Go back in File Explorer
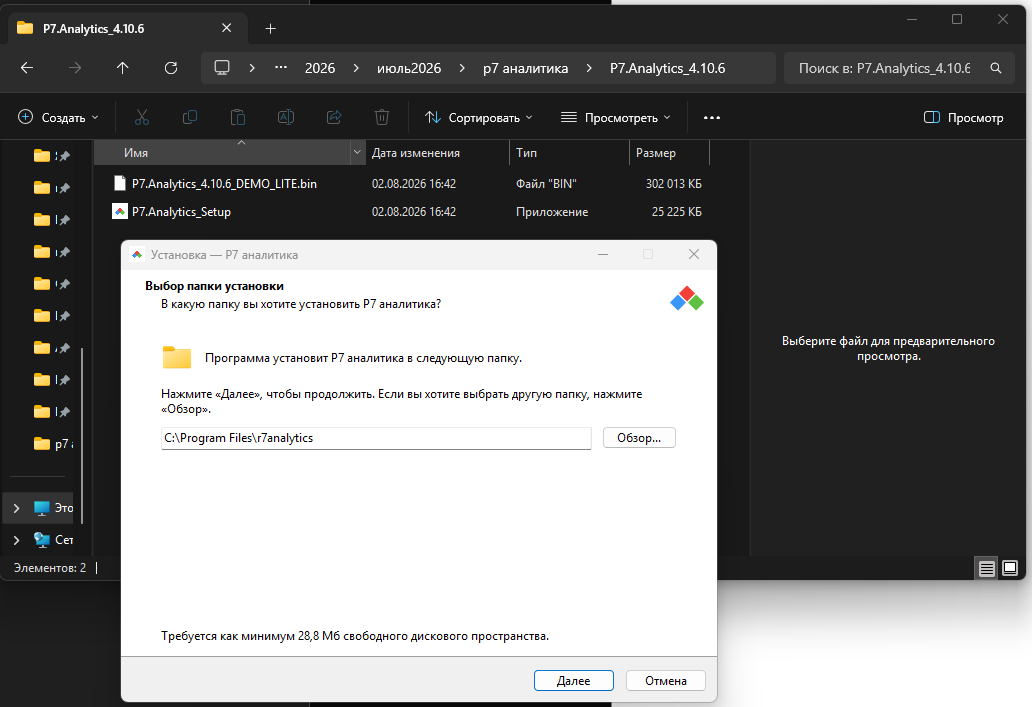1032x707 pixels. pyautogui.click(x=27, y=68)
